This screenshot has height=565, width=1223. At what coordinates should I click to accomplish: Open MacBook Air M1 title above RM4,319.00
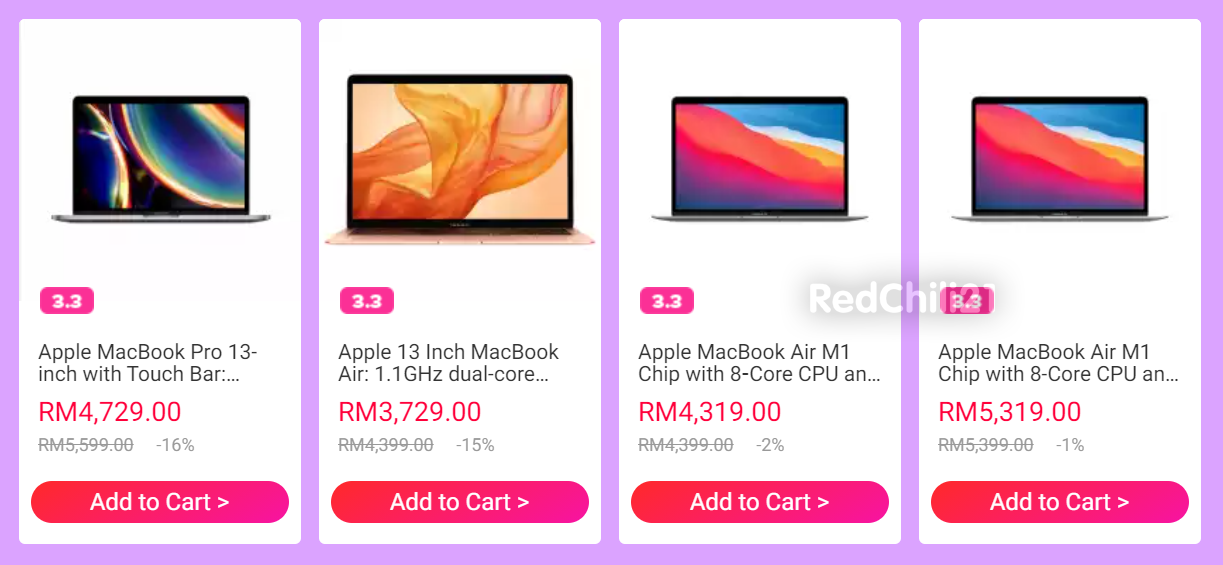click(759, 363)
